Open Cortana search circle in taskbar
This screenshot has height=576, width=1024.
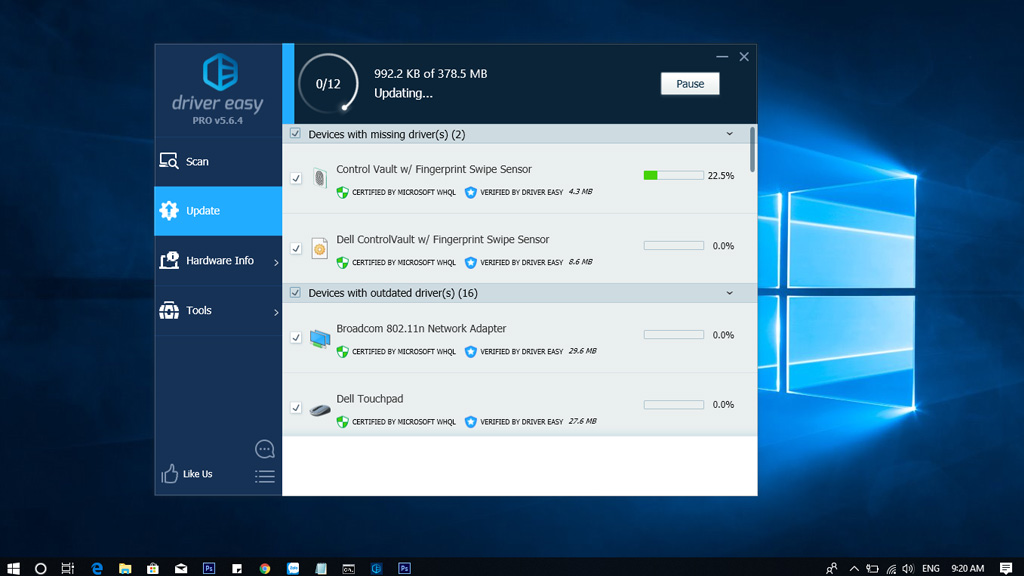[40, 568]
